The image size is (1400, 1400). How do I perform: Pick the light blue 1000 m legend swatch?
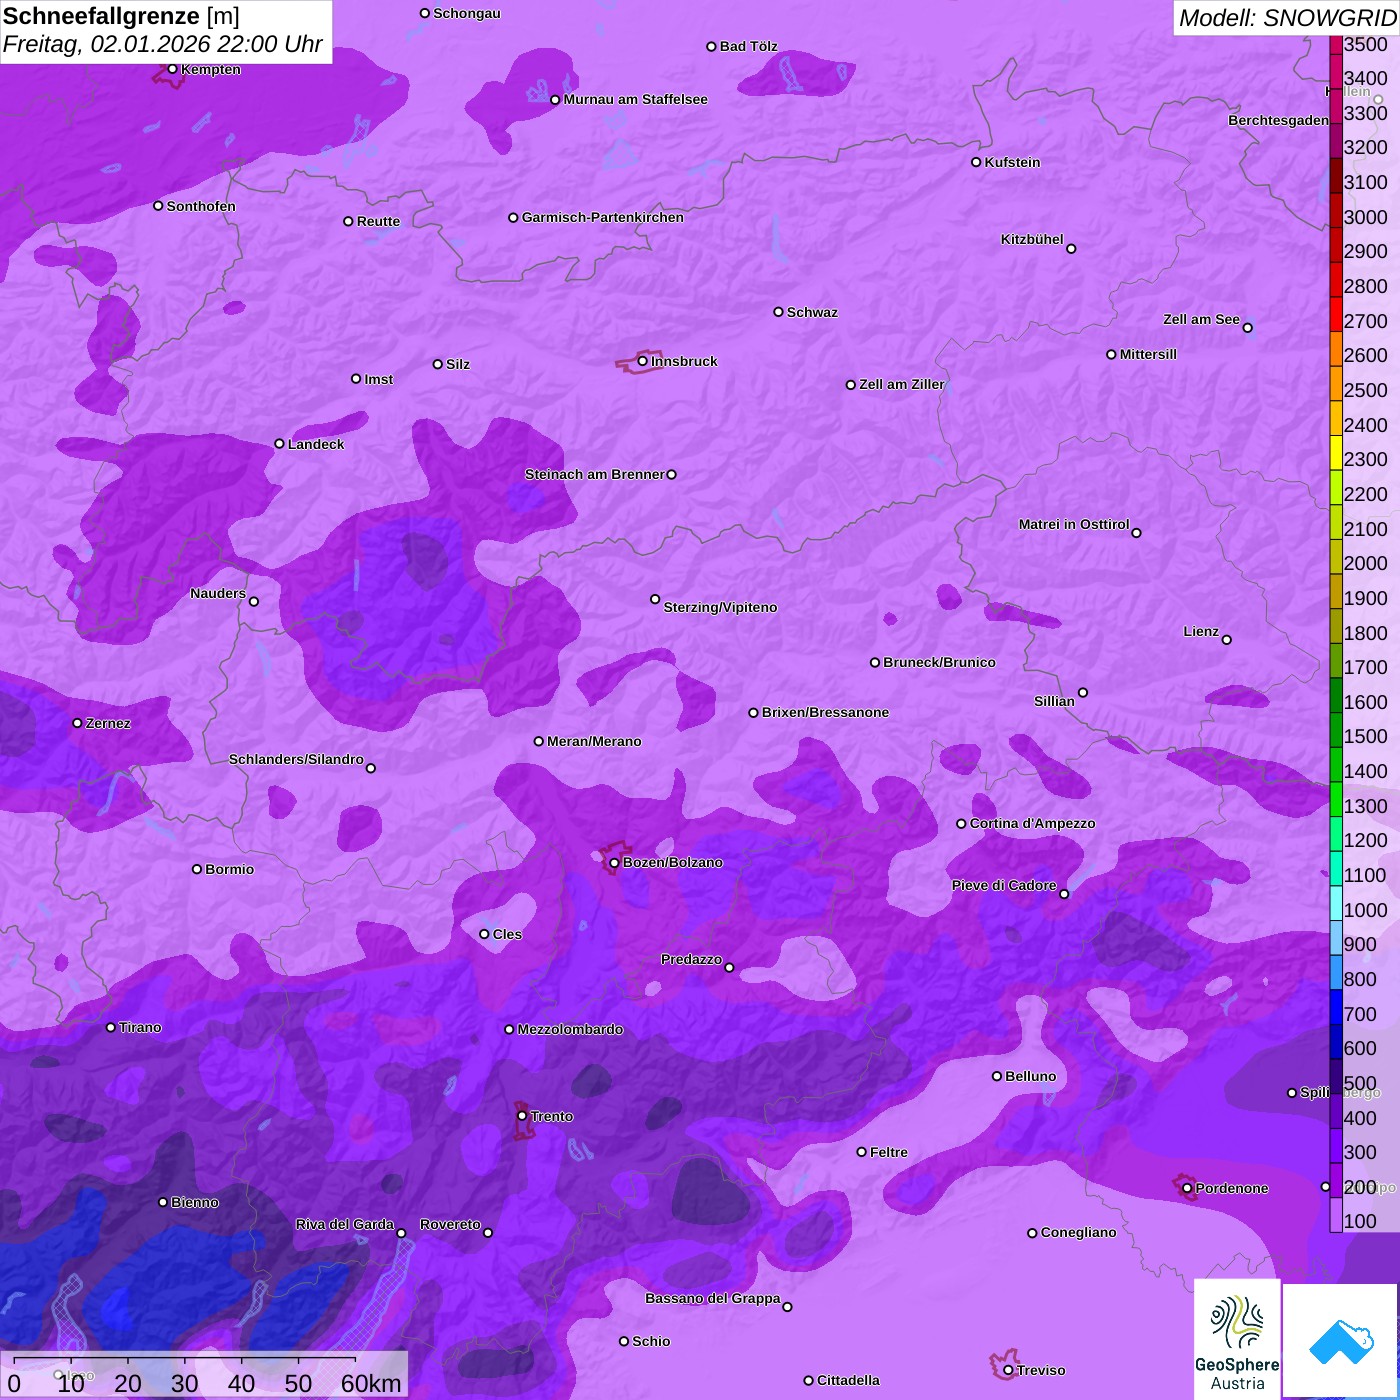point(1336,903)
